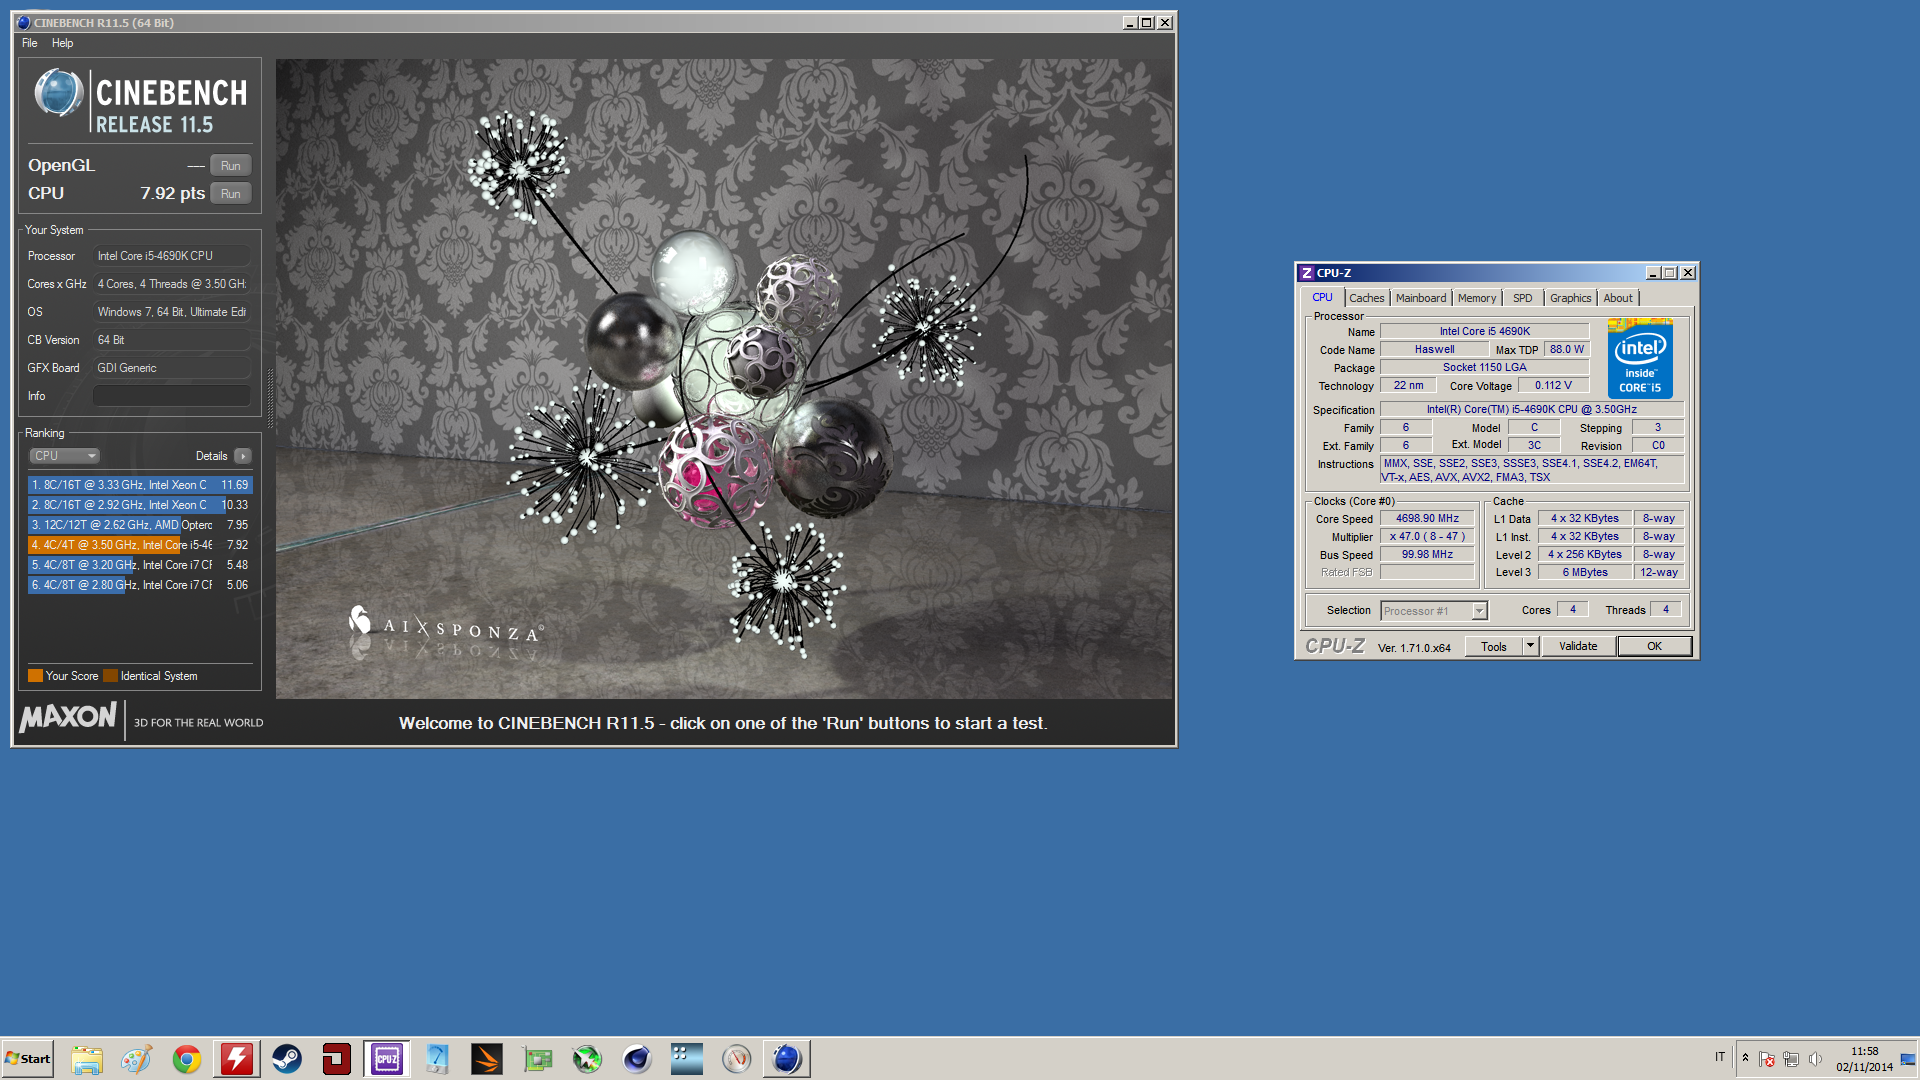Expand the Tools dropdown arrow in CPU-Z
Viewport: 1920px width, 1080px height.
click(1530, 647)
